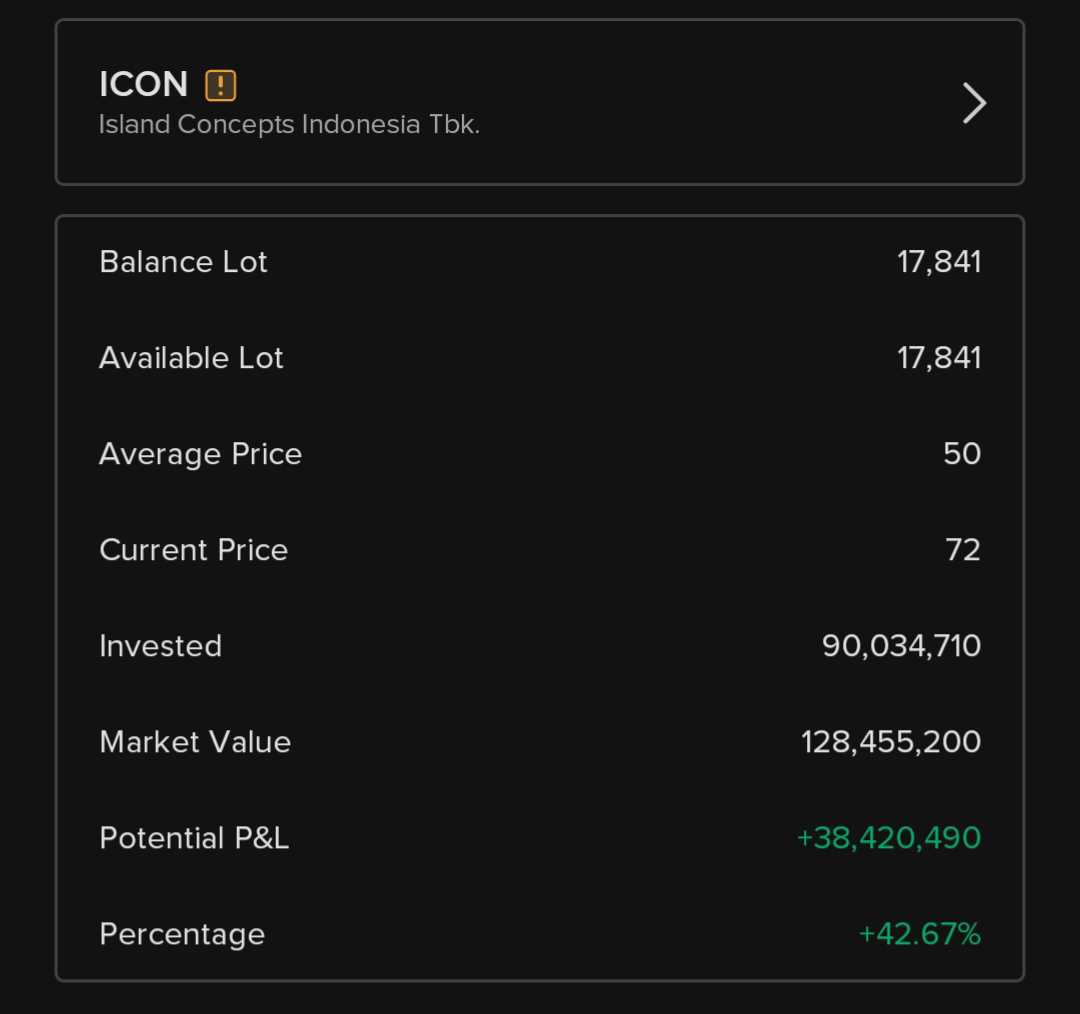Select the Available Lot value 17,841
The image size is (1080, 1014).
click(x=938, y=358)
